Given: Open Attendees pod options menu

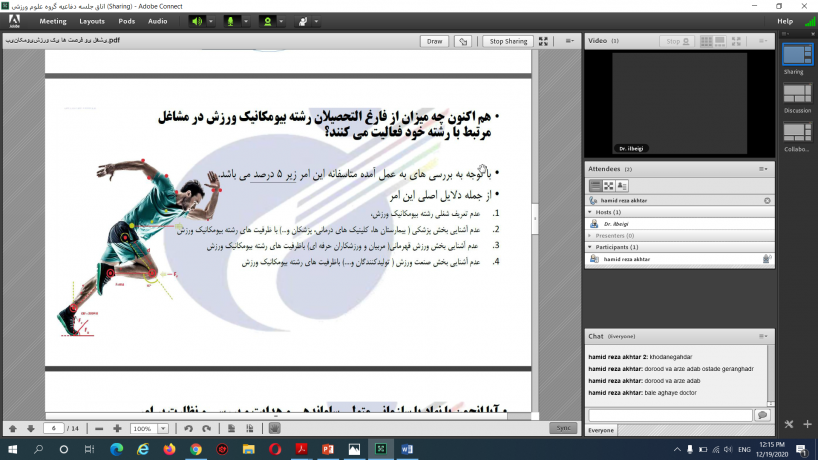Looking at the screenshot, I should click(x=763, y=169).
